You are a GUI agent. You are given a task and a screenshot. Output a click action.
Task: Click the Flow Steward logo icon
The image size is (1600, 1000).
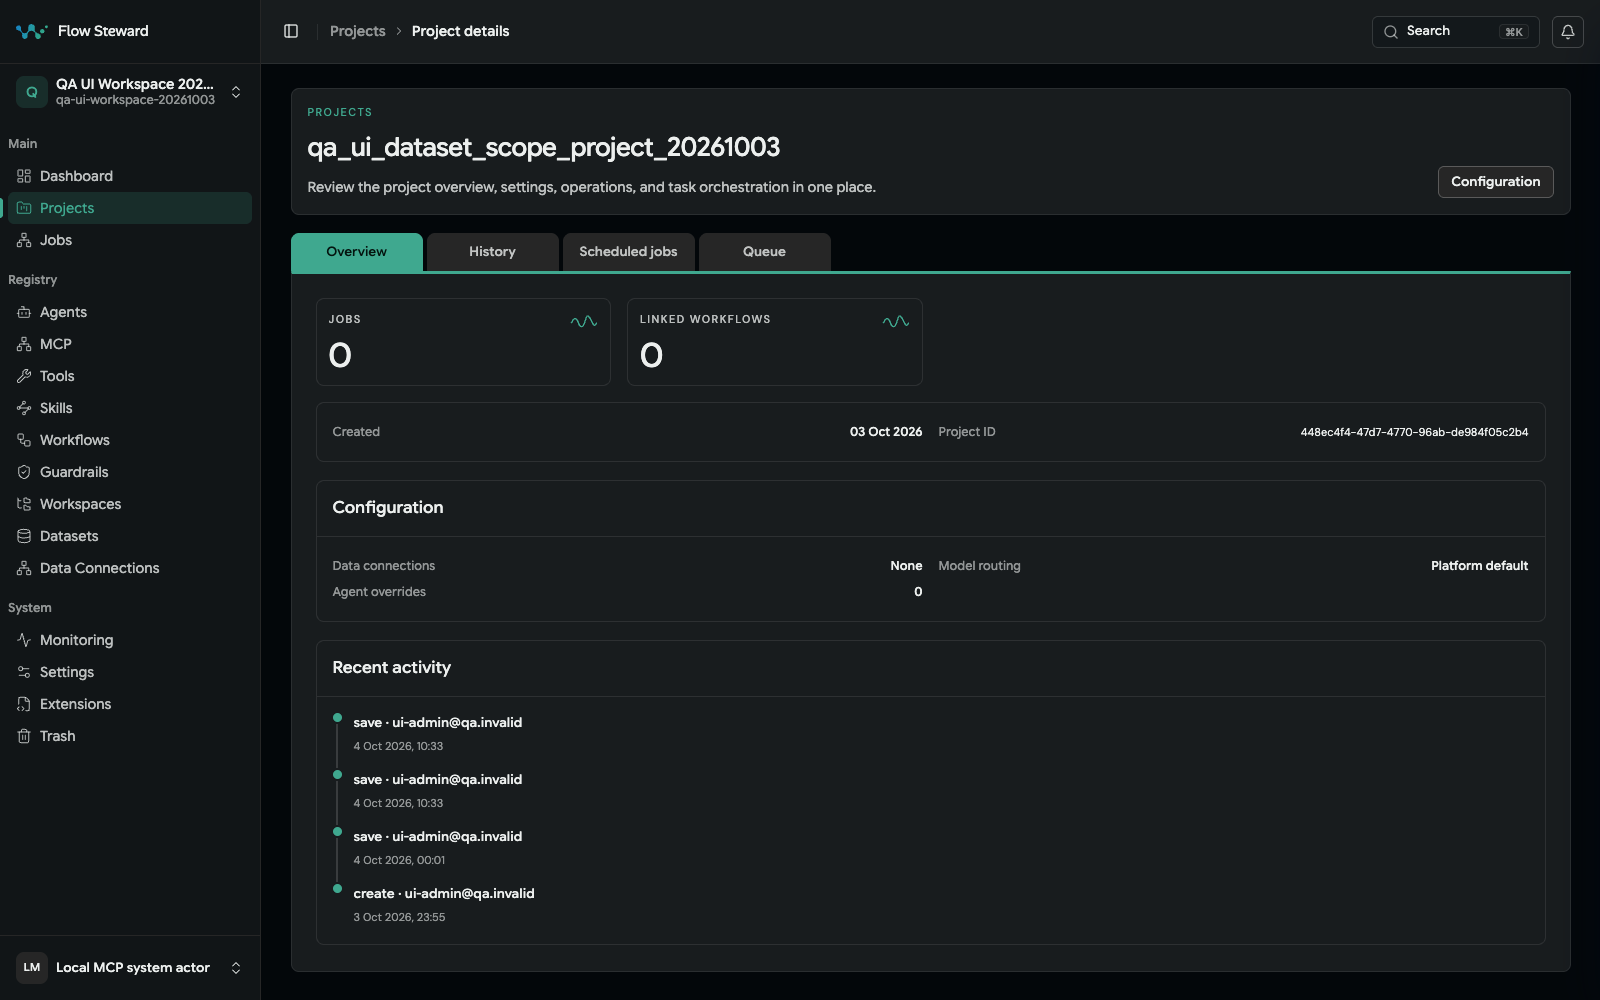point(31,31)
